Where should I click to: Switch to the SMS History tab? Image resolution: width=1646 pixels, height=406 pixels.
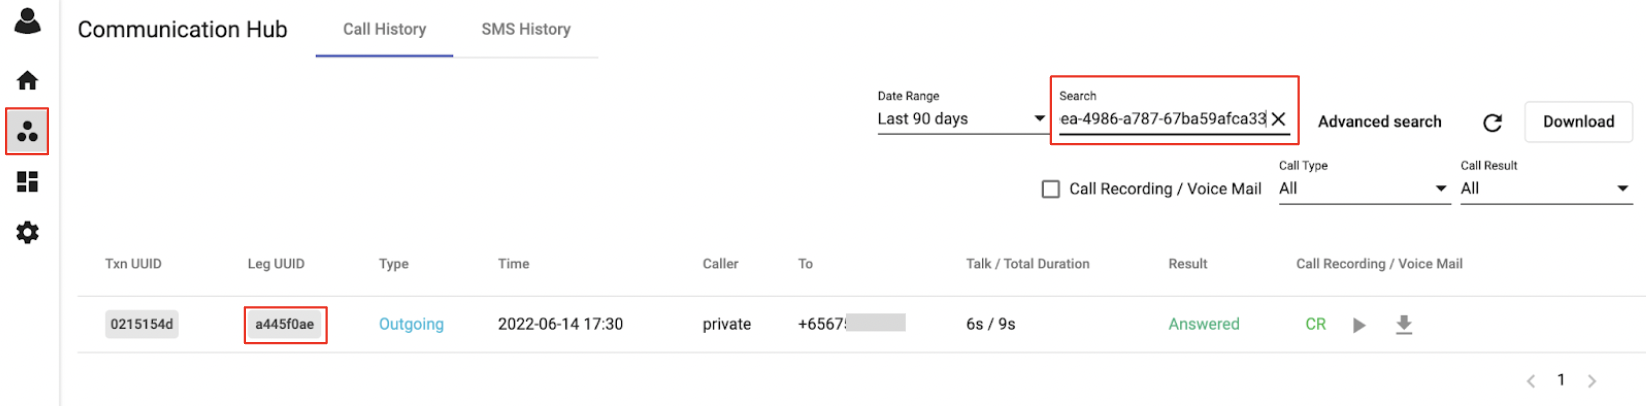(x=526, y=29)
